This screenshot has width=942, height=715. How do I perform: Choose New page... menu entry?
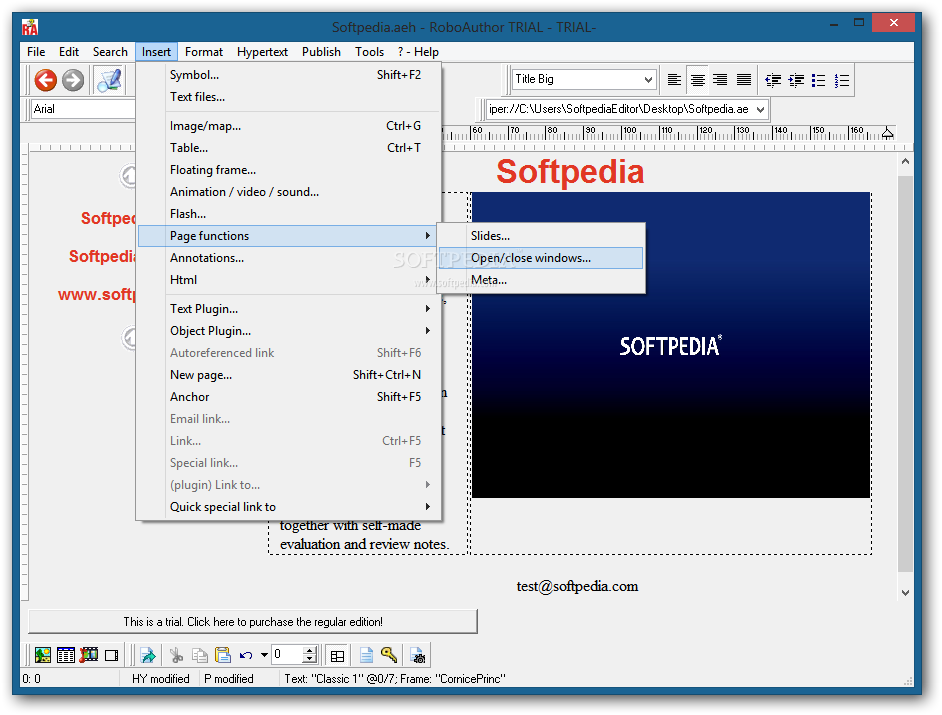coord(290,374)
